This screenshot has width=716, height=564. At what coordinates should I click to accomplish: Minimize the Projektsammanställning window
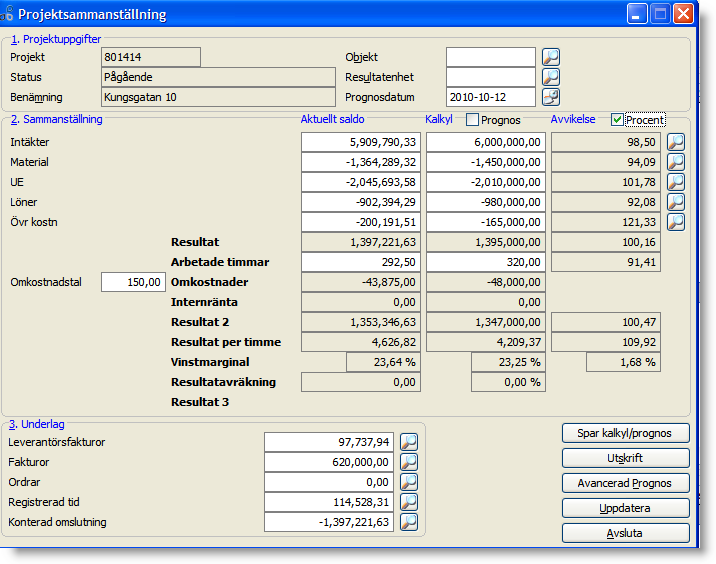[637, 14]
